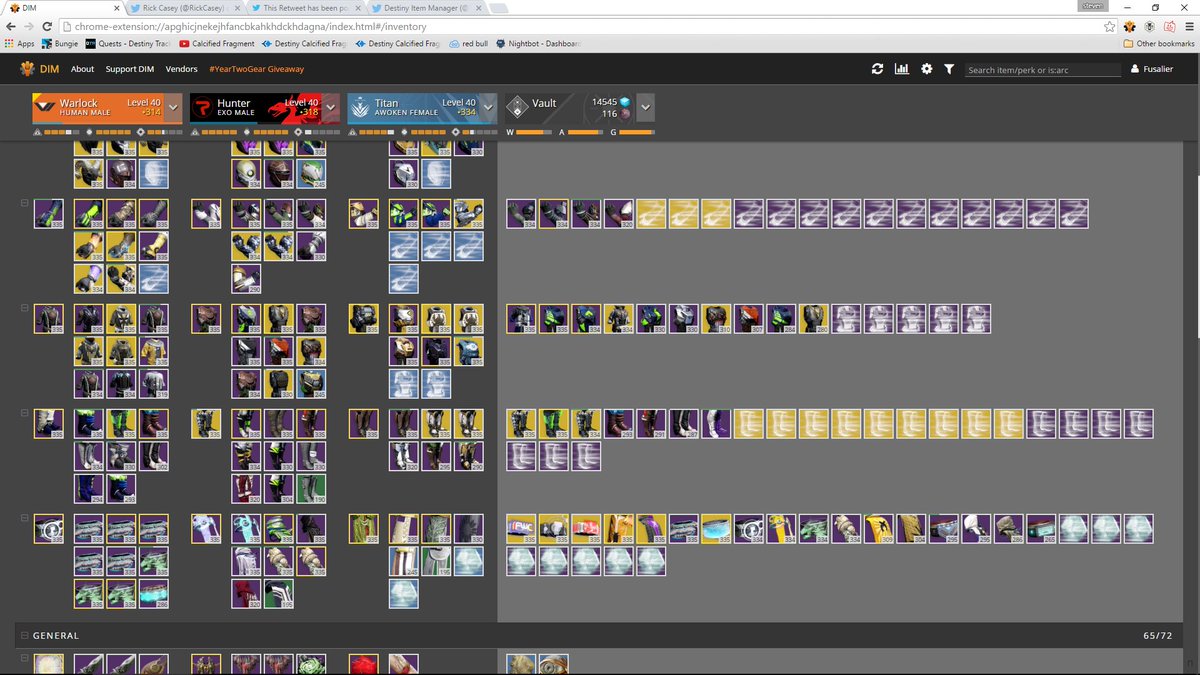
Task: Collapse the gauntlets row section toggle
Action: [24, 203]
